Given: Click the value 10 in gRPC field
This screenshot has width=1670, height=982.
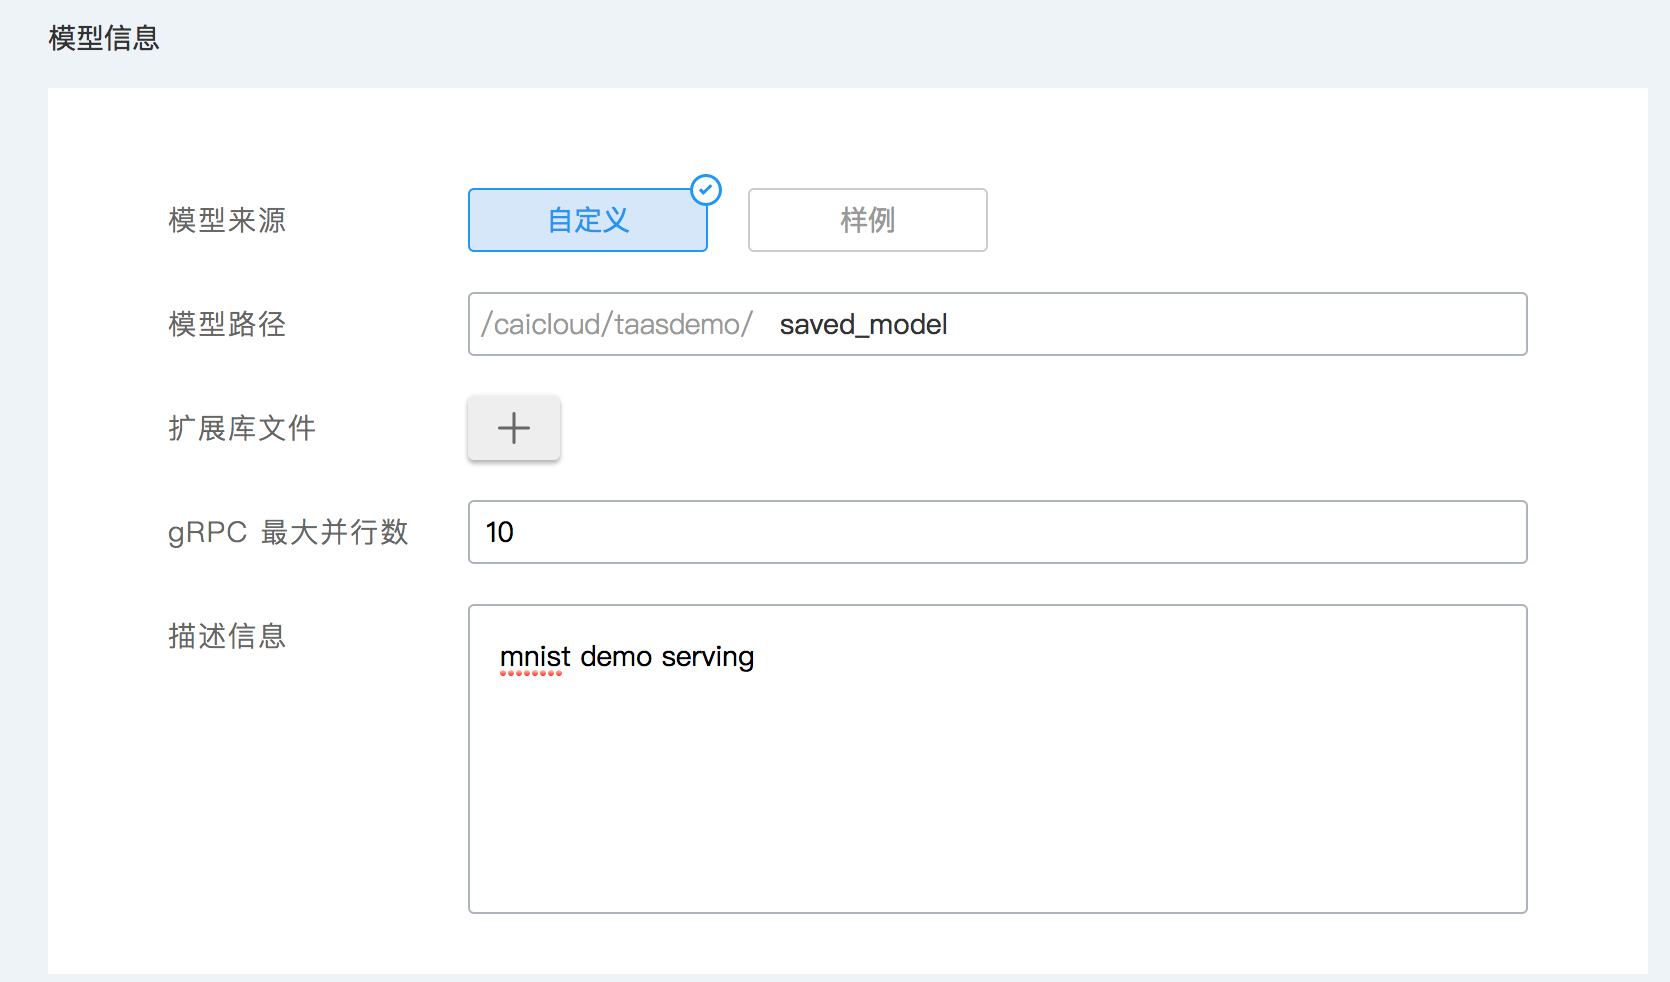Looking at the screenshot, I should (x=500, y=532).
